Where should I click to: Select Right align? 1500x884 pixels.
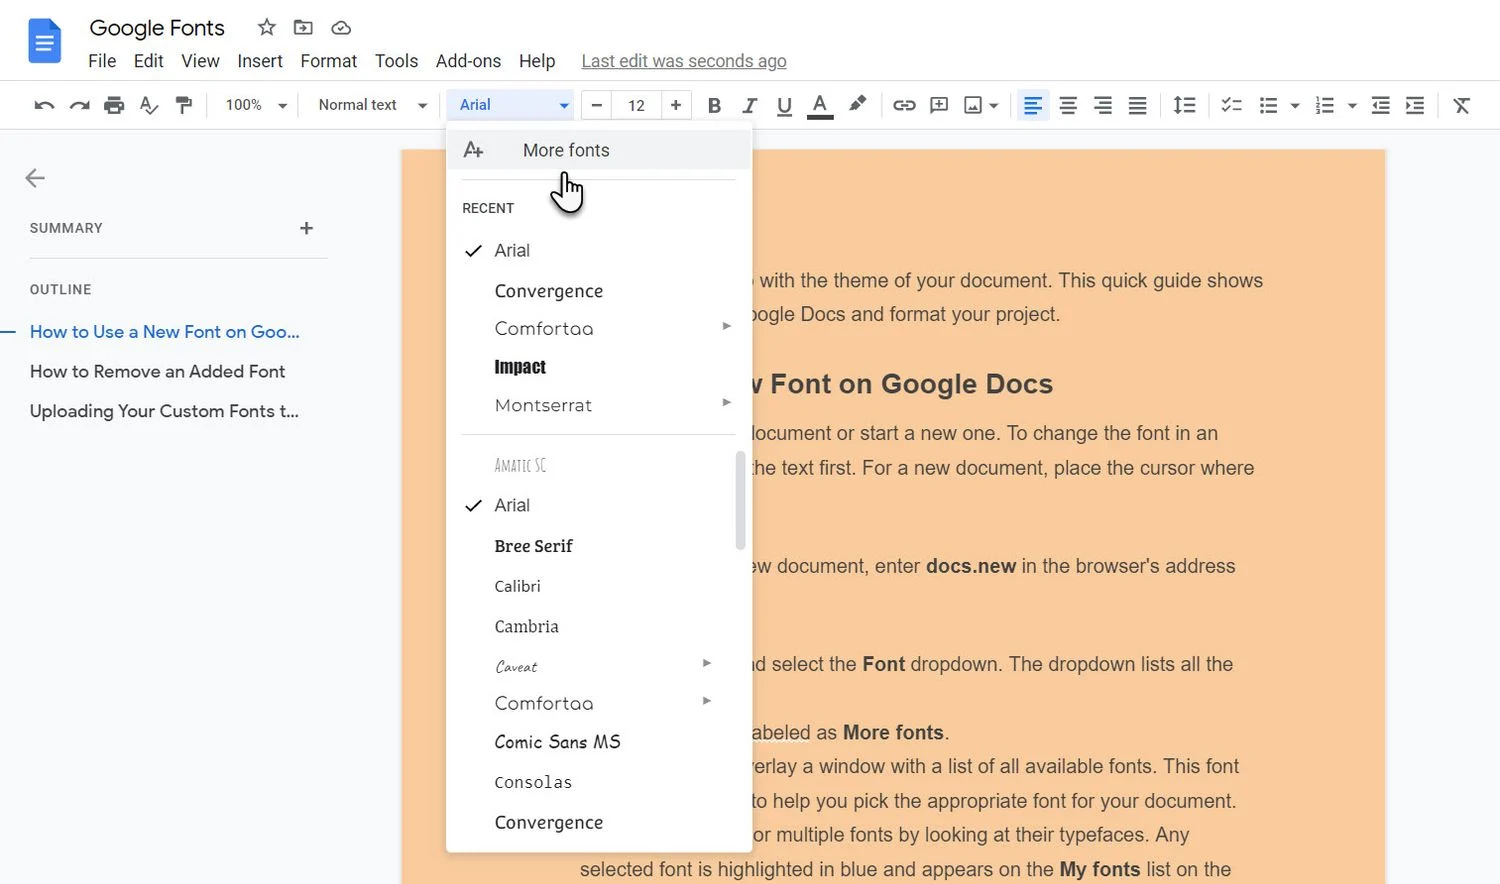click(x=1103, y=105)
